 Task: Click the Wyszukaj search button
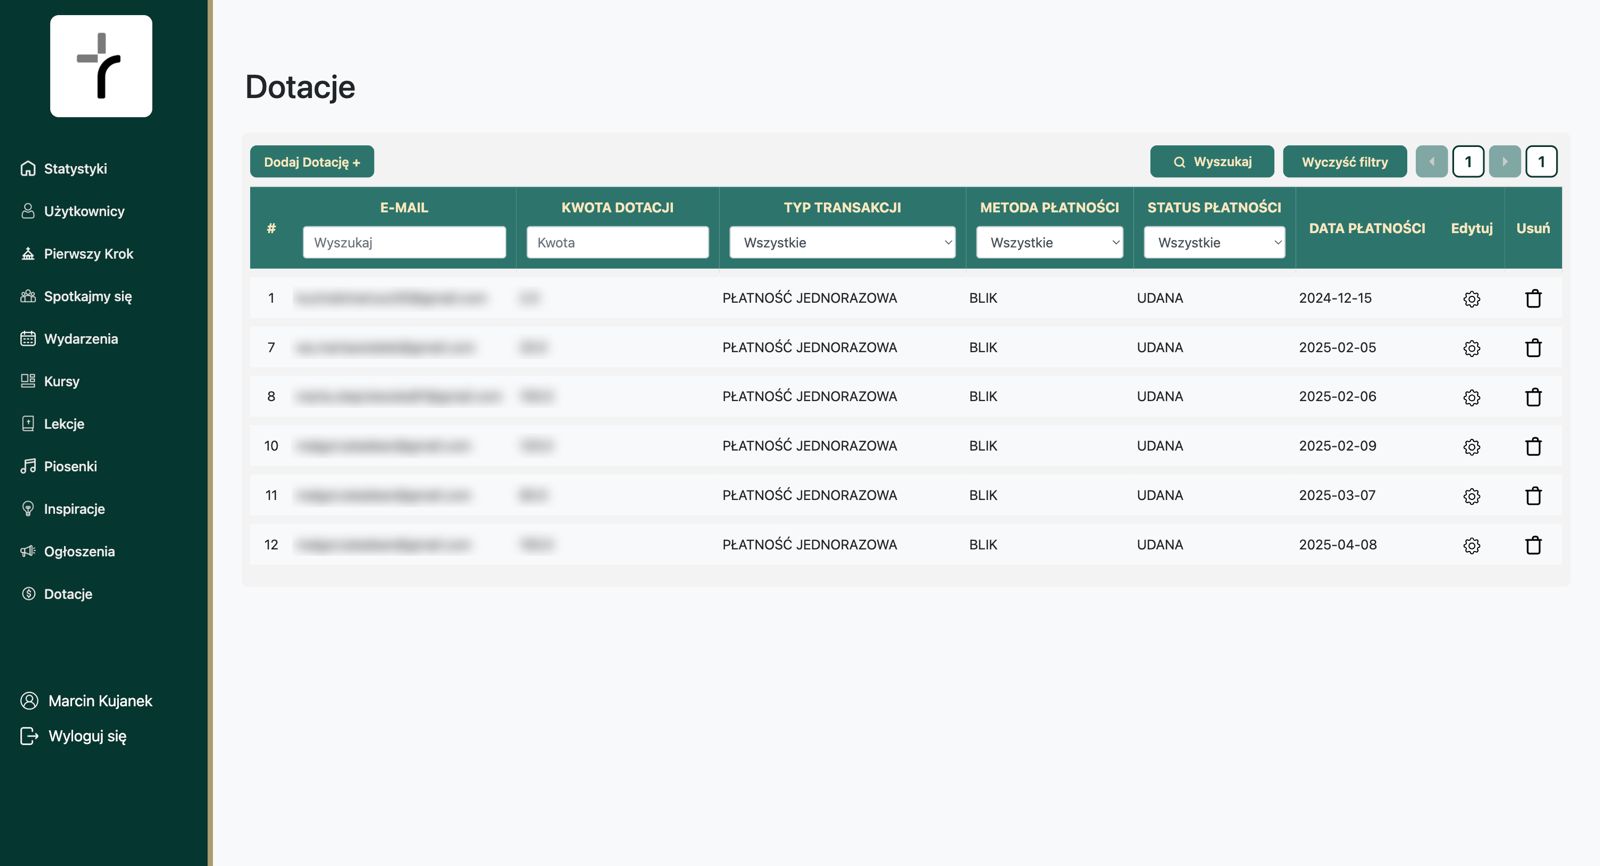pyautogui.click(x=1212, y=162)
